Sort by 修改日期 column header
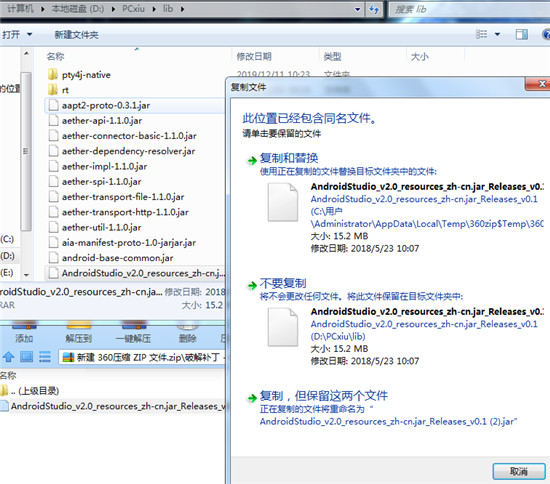The image size is (550, 484). point(254,56)
